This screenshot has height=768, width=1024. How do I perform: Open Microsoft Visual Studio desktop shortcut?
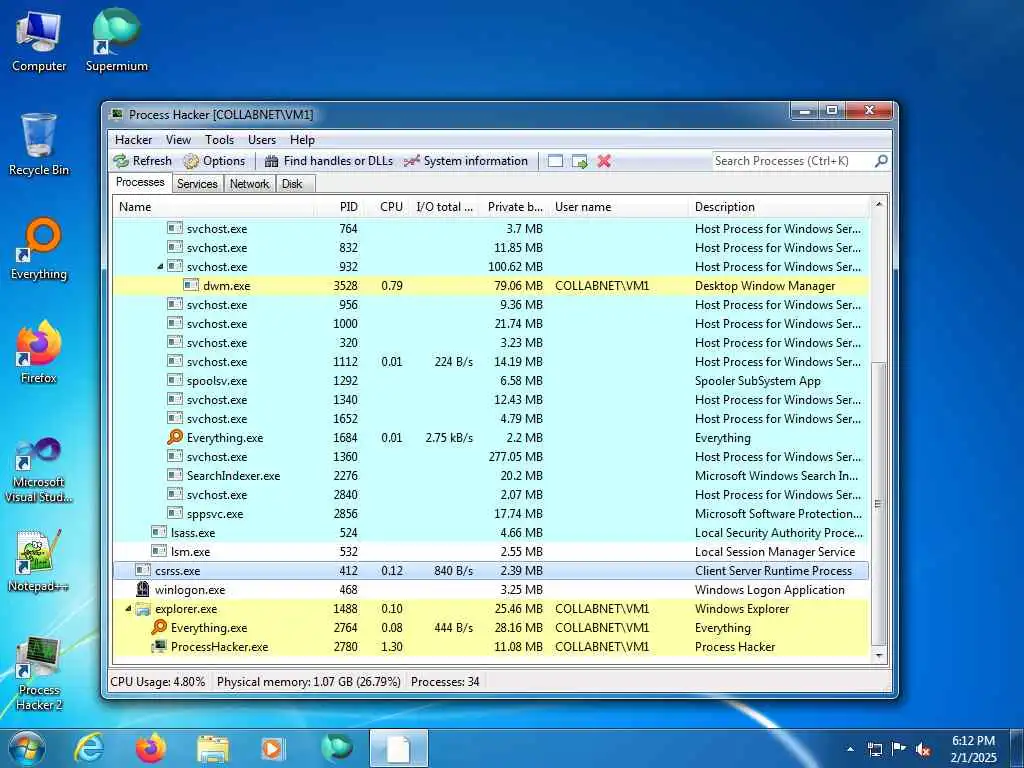[x=39, y=470]
